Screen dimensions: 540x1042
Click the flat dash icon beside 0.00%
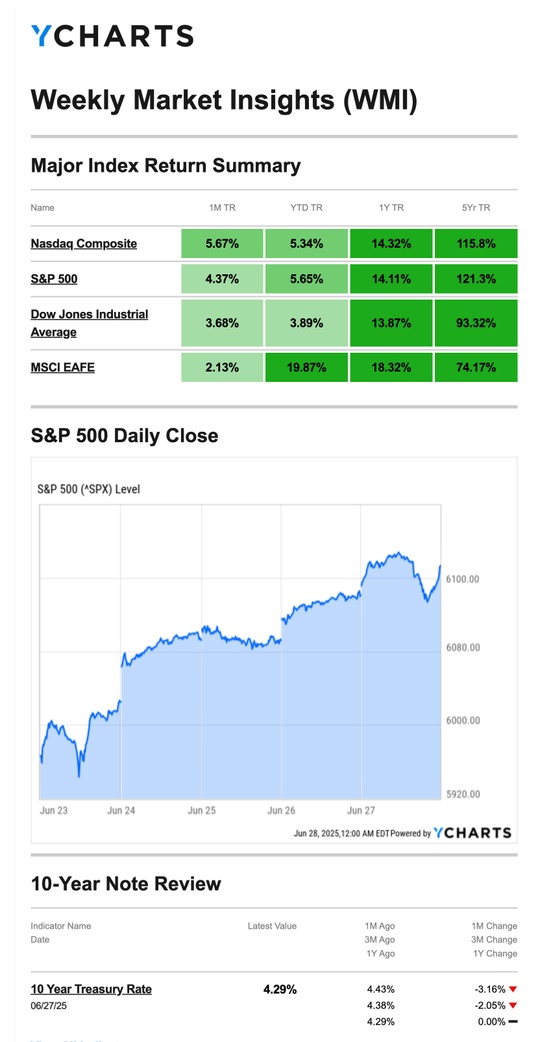pyautogui.click(x=513, y=1021)
